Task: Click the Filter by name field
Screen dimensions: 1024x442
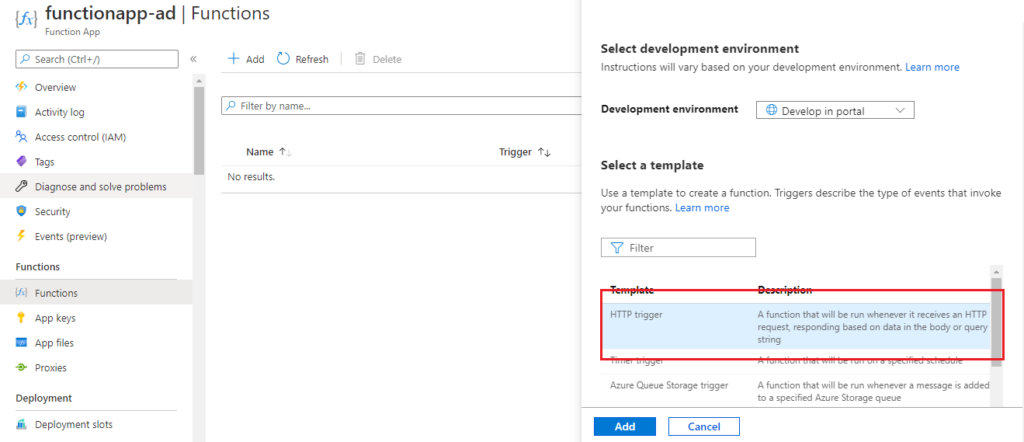Action: pos(400,106)
